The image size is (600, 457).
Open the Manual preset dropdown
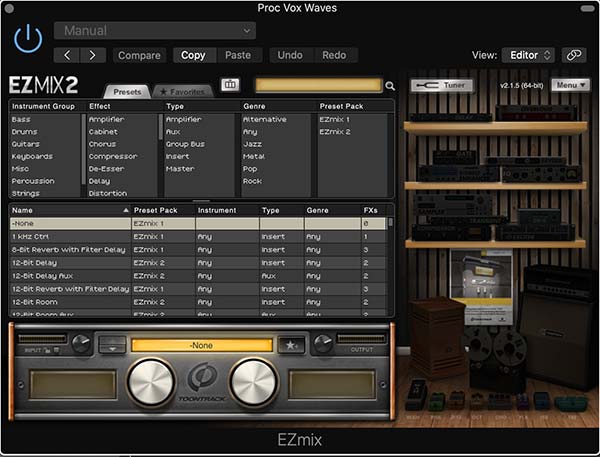coord(155,31)
